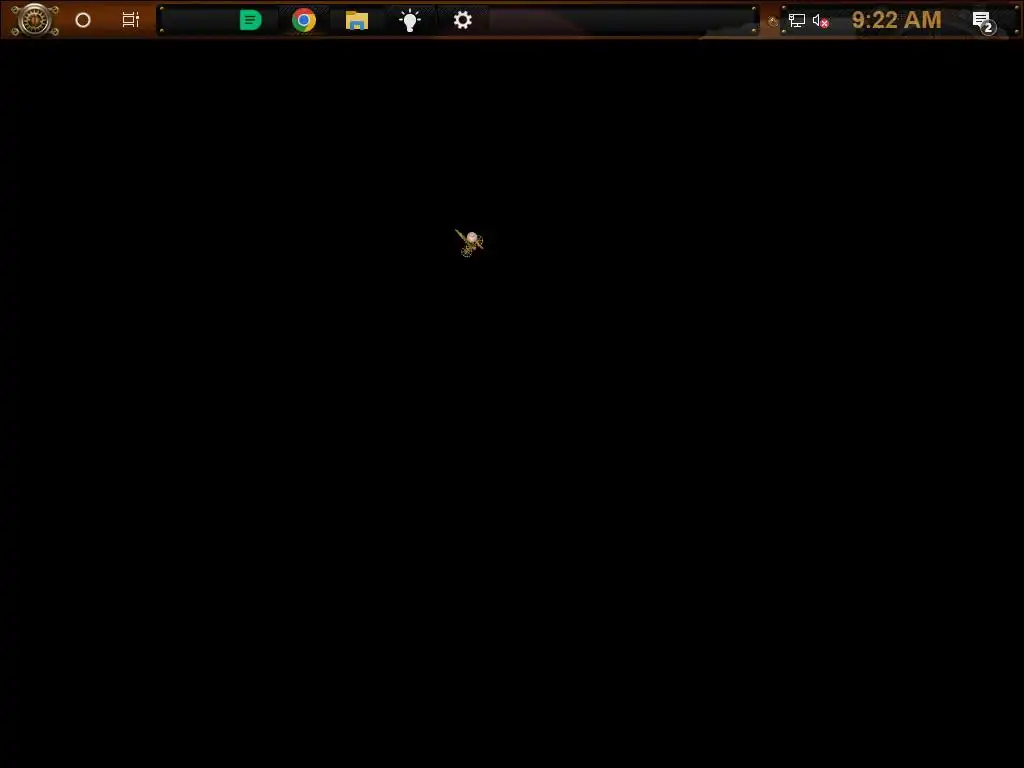This screenshot has height=768, width=1024.
Task: Click the network status tray icon
Action: tap(797, 21)
